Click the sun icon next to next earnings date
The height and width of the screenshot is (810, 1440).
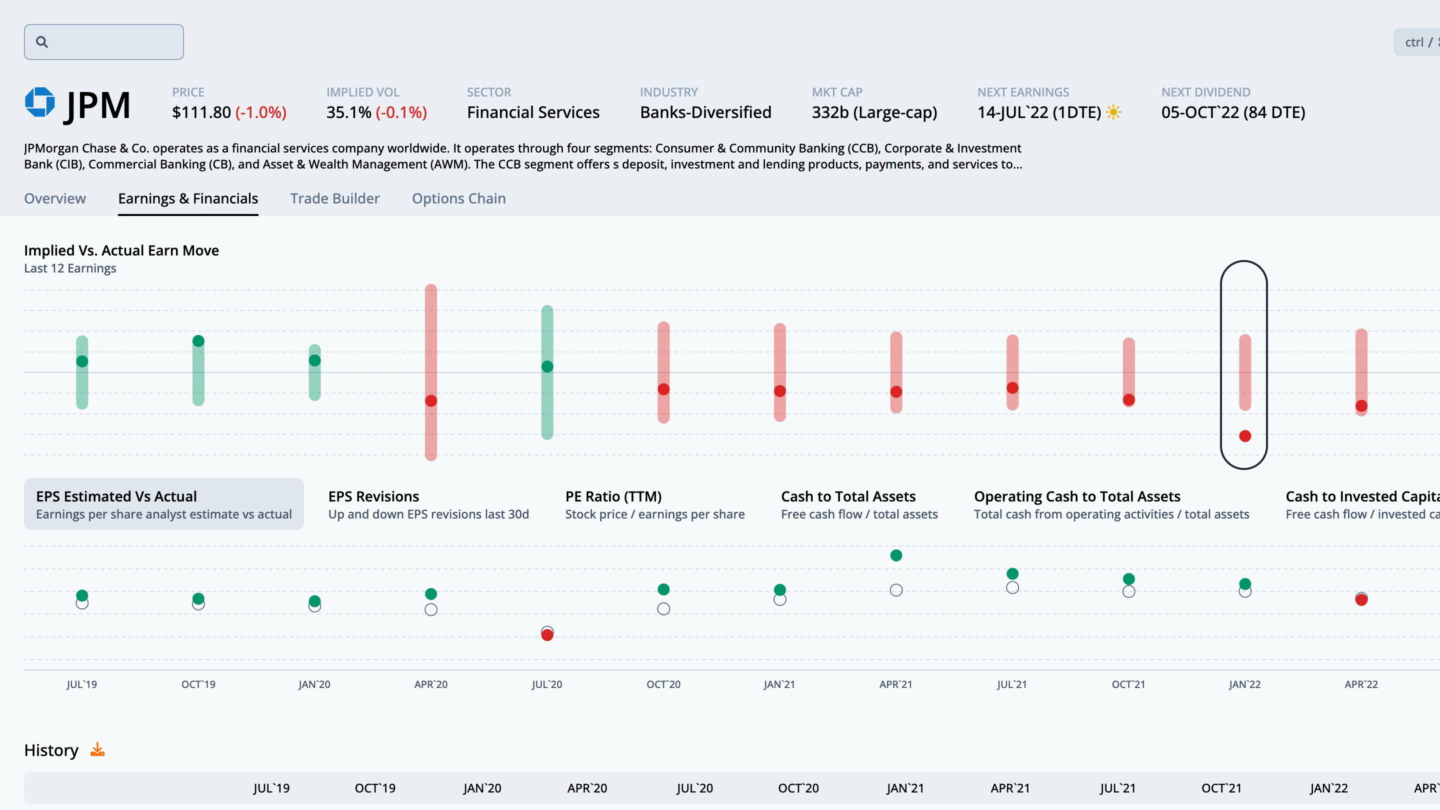[x=1114, y=113]
